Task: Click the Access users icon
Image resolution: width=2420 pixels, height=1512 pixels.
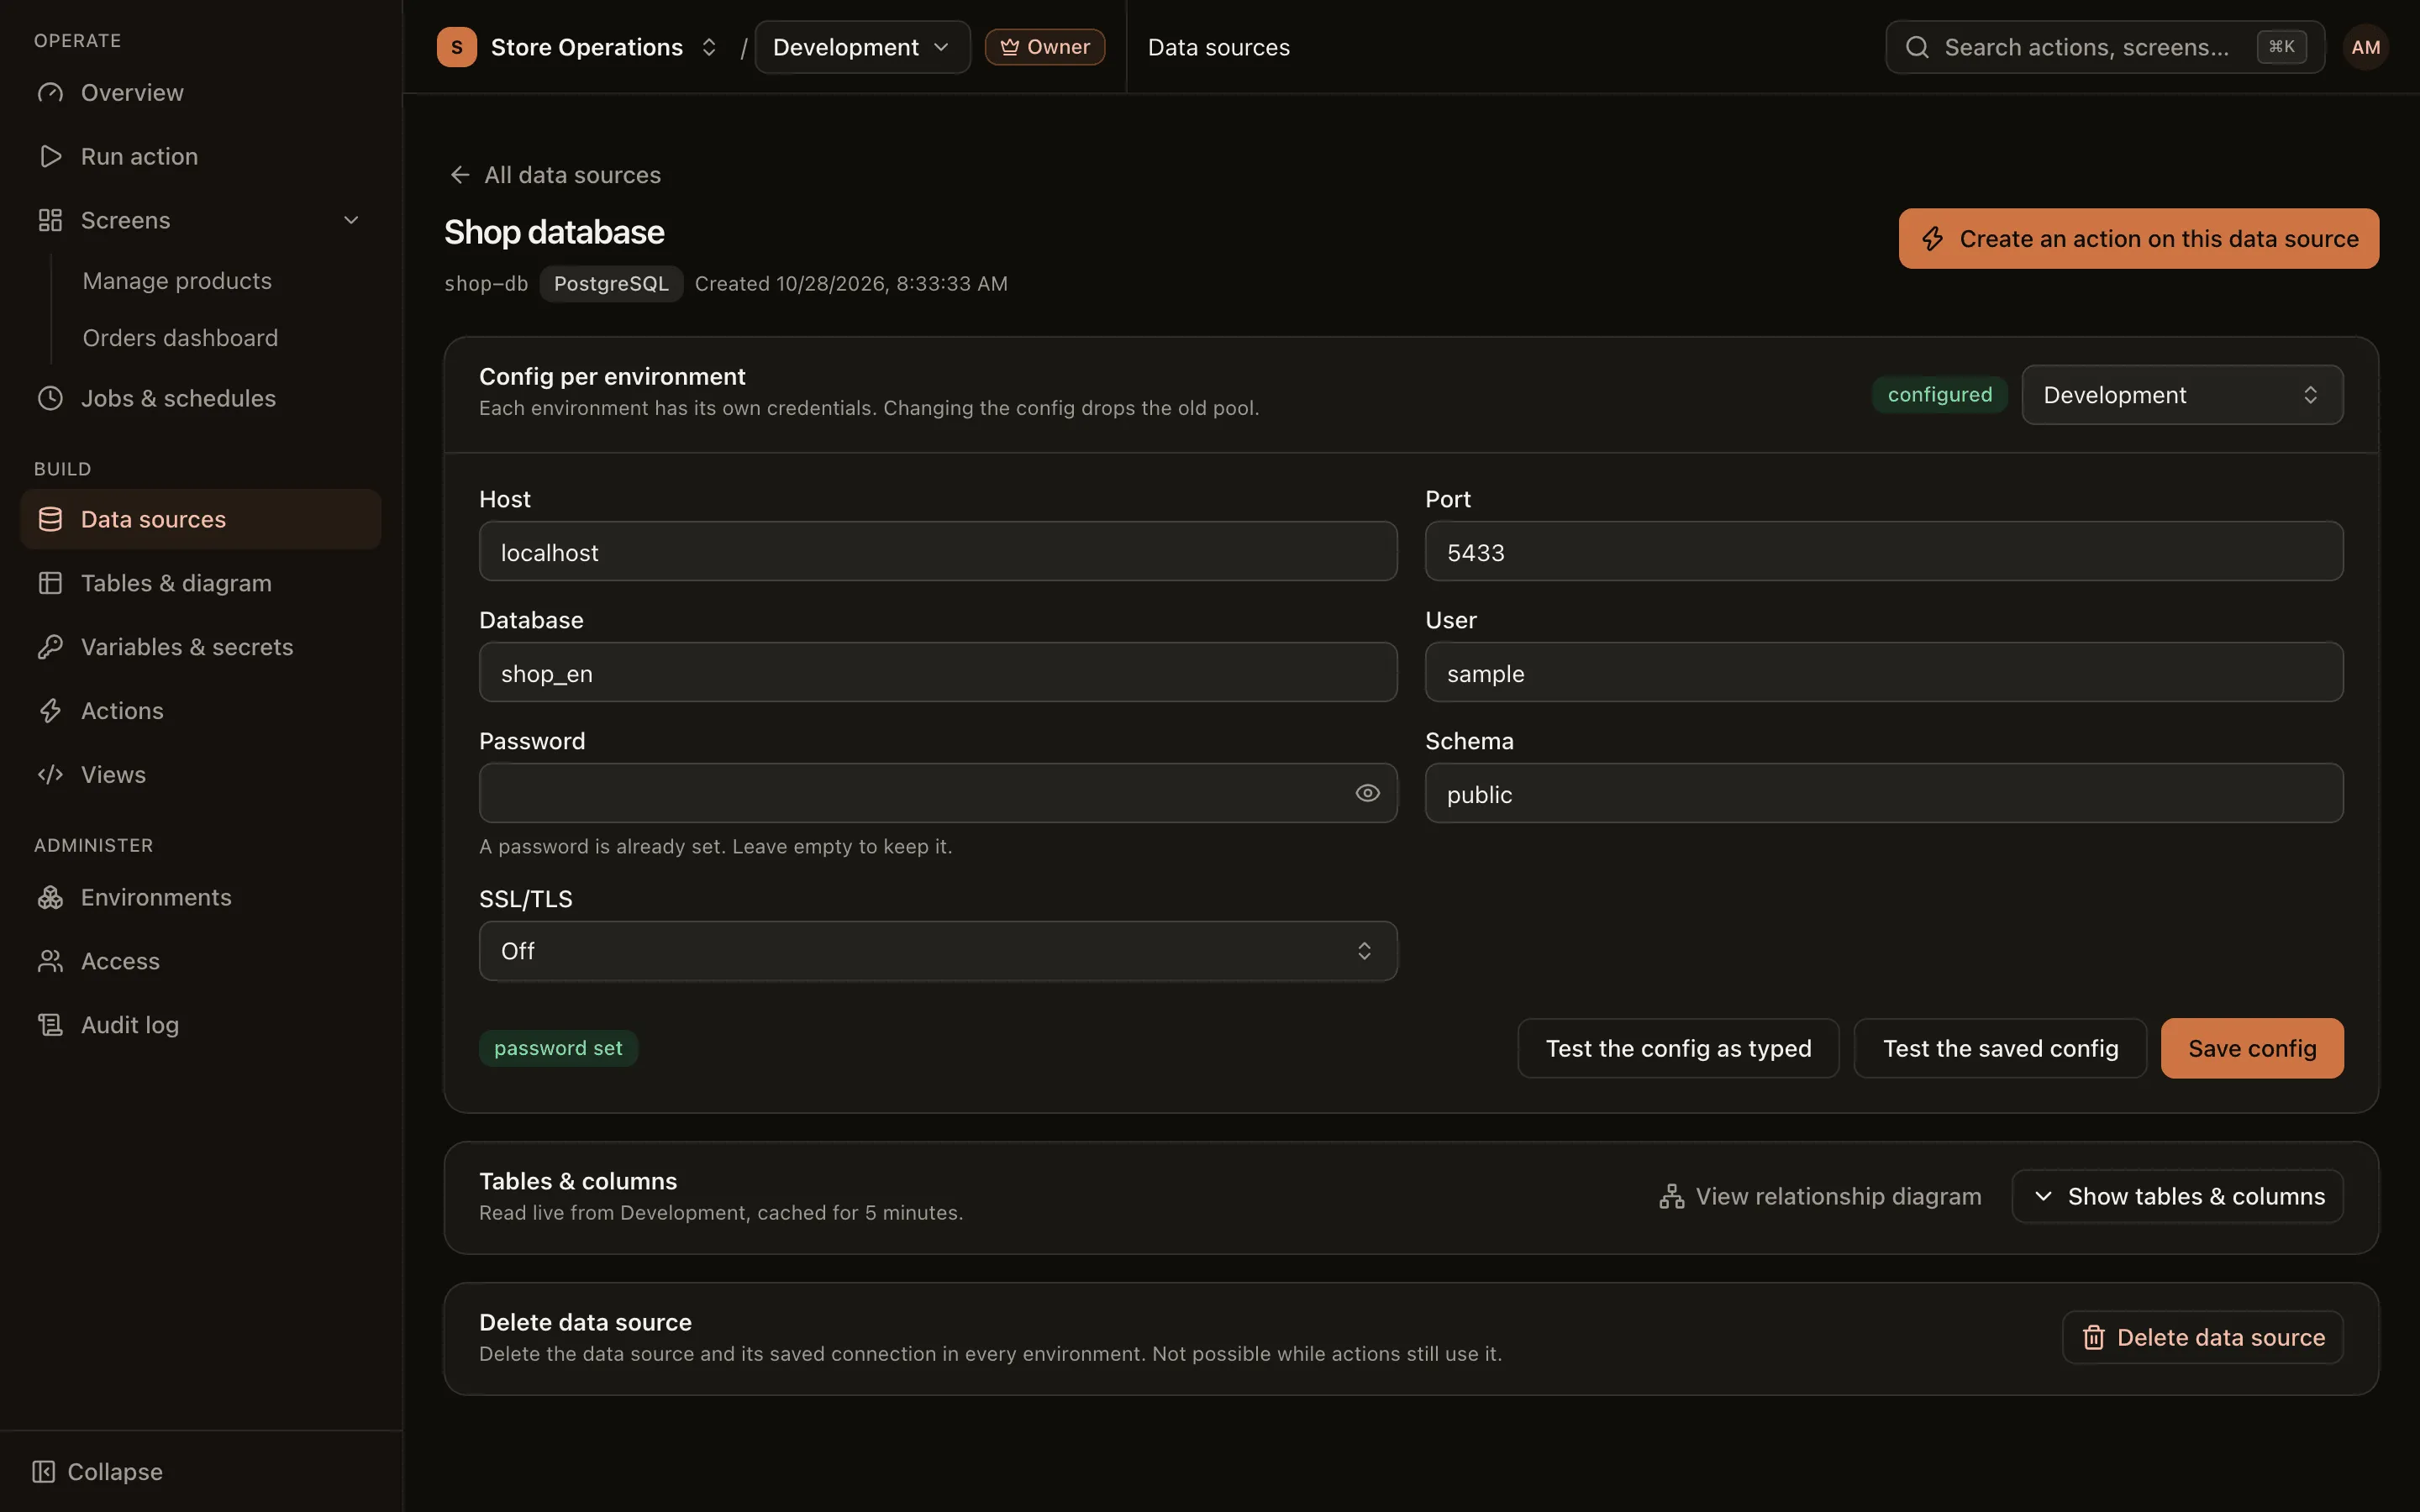Action: click(50, 961)
